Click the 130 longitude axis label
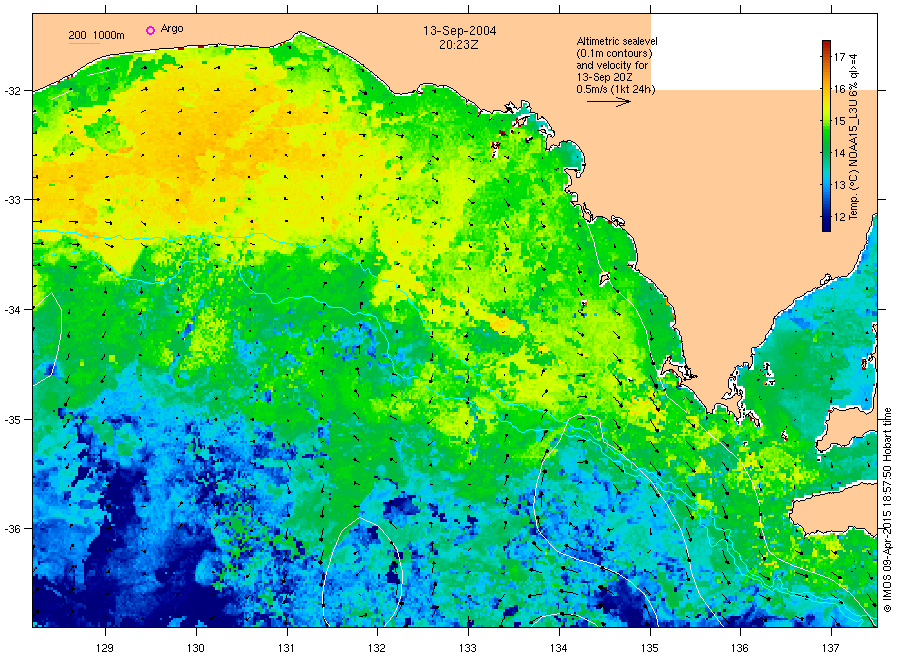Screen dimensions: 900x660 [x=196, y=648]
